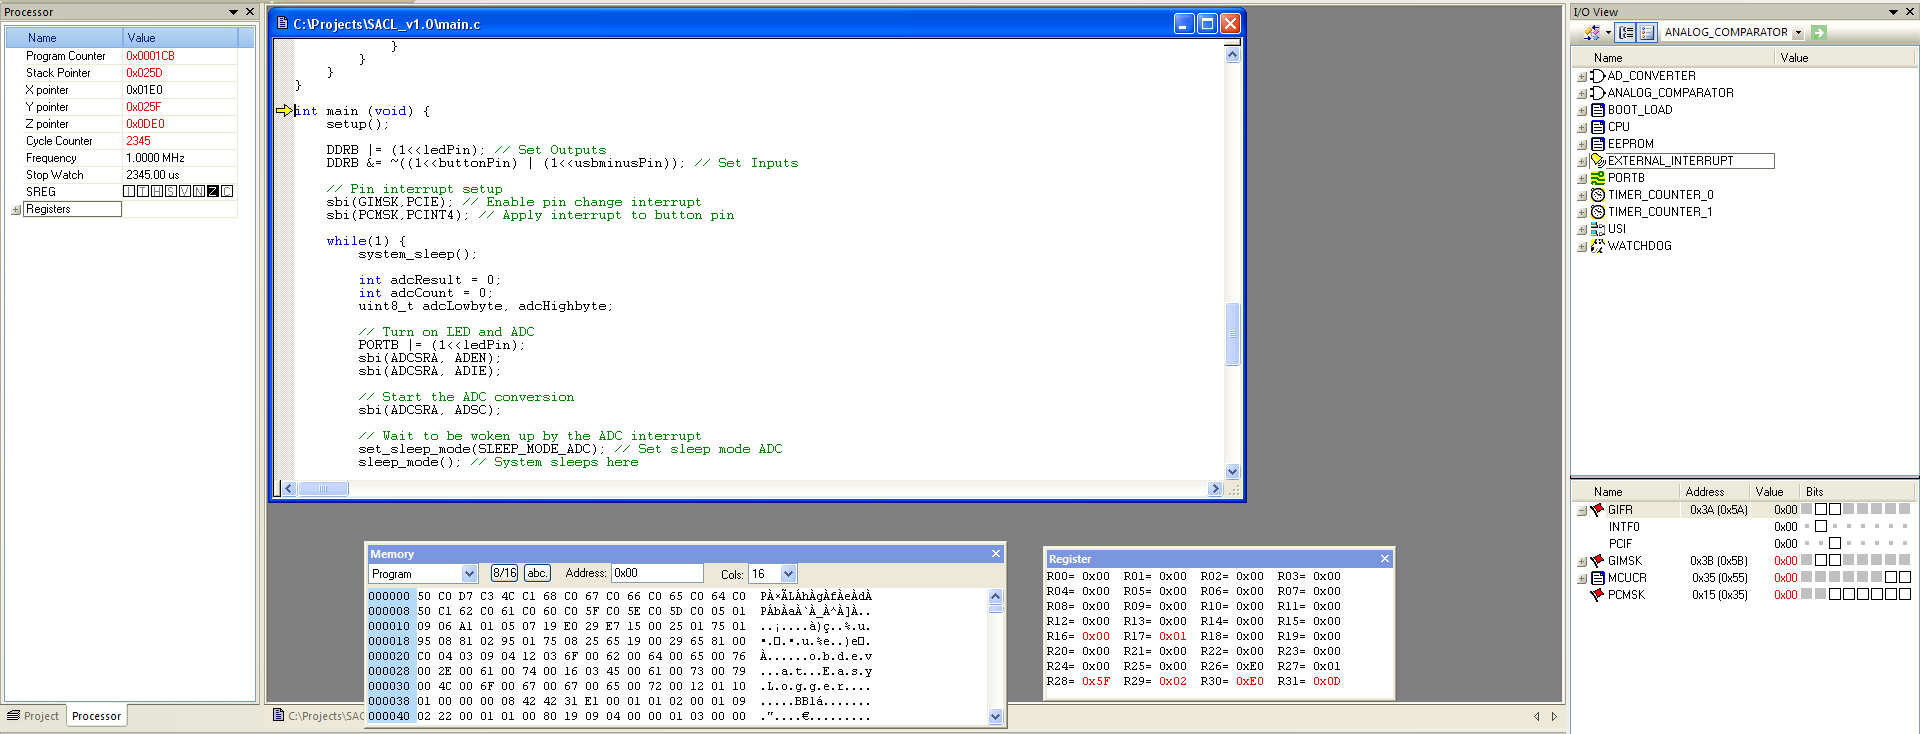Click main.c document icon in title bar
Image resolution: width=1920 pixels, height=734 pixels.
[282, 23]
